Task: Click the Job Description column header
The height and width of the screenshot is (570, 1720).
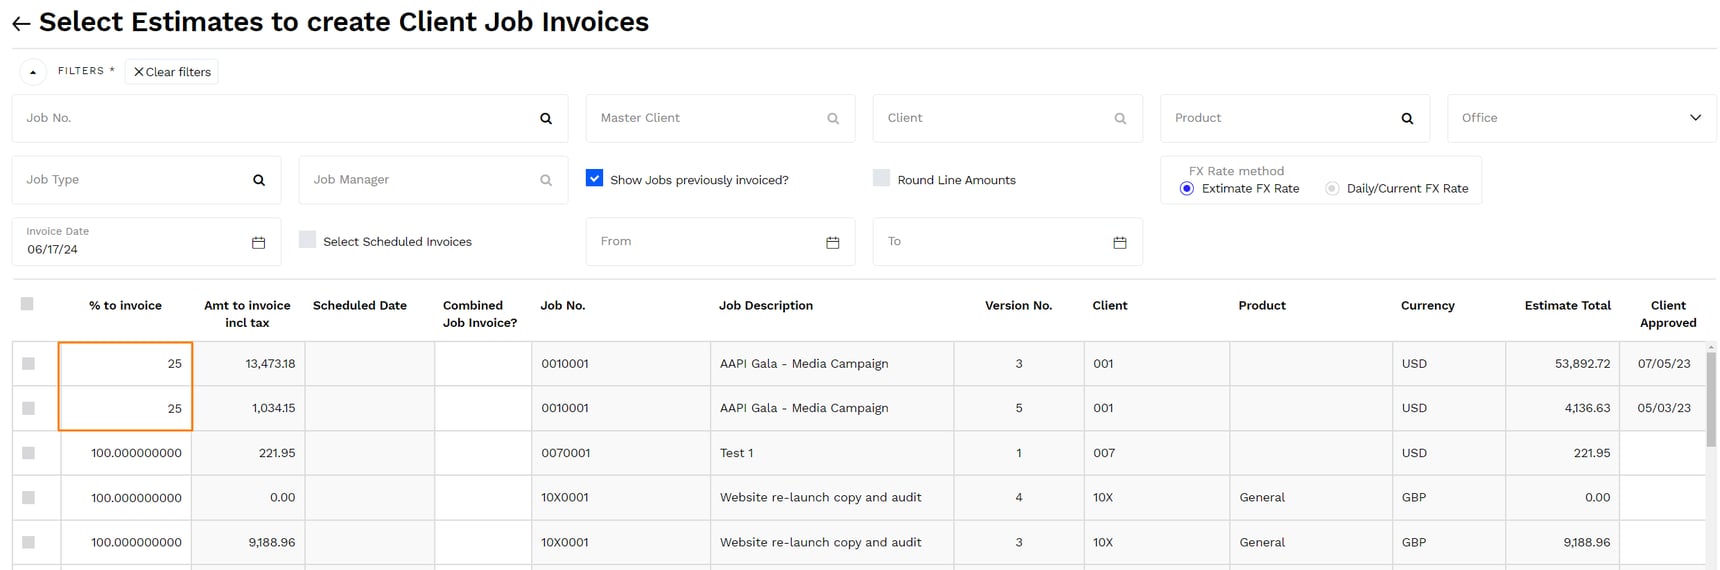Action: coord(766,306)
